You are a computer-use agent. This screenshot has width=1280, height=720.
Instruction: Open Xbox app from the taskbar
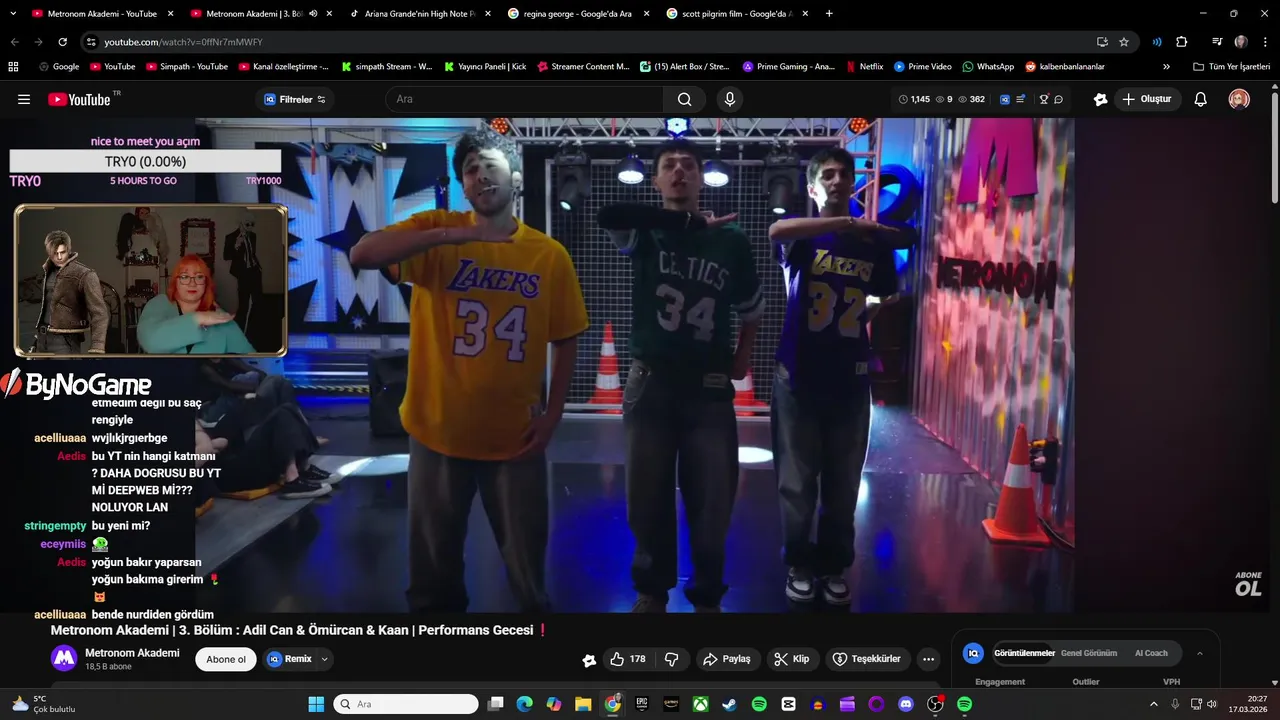click(x=701, y=704)
